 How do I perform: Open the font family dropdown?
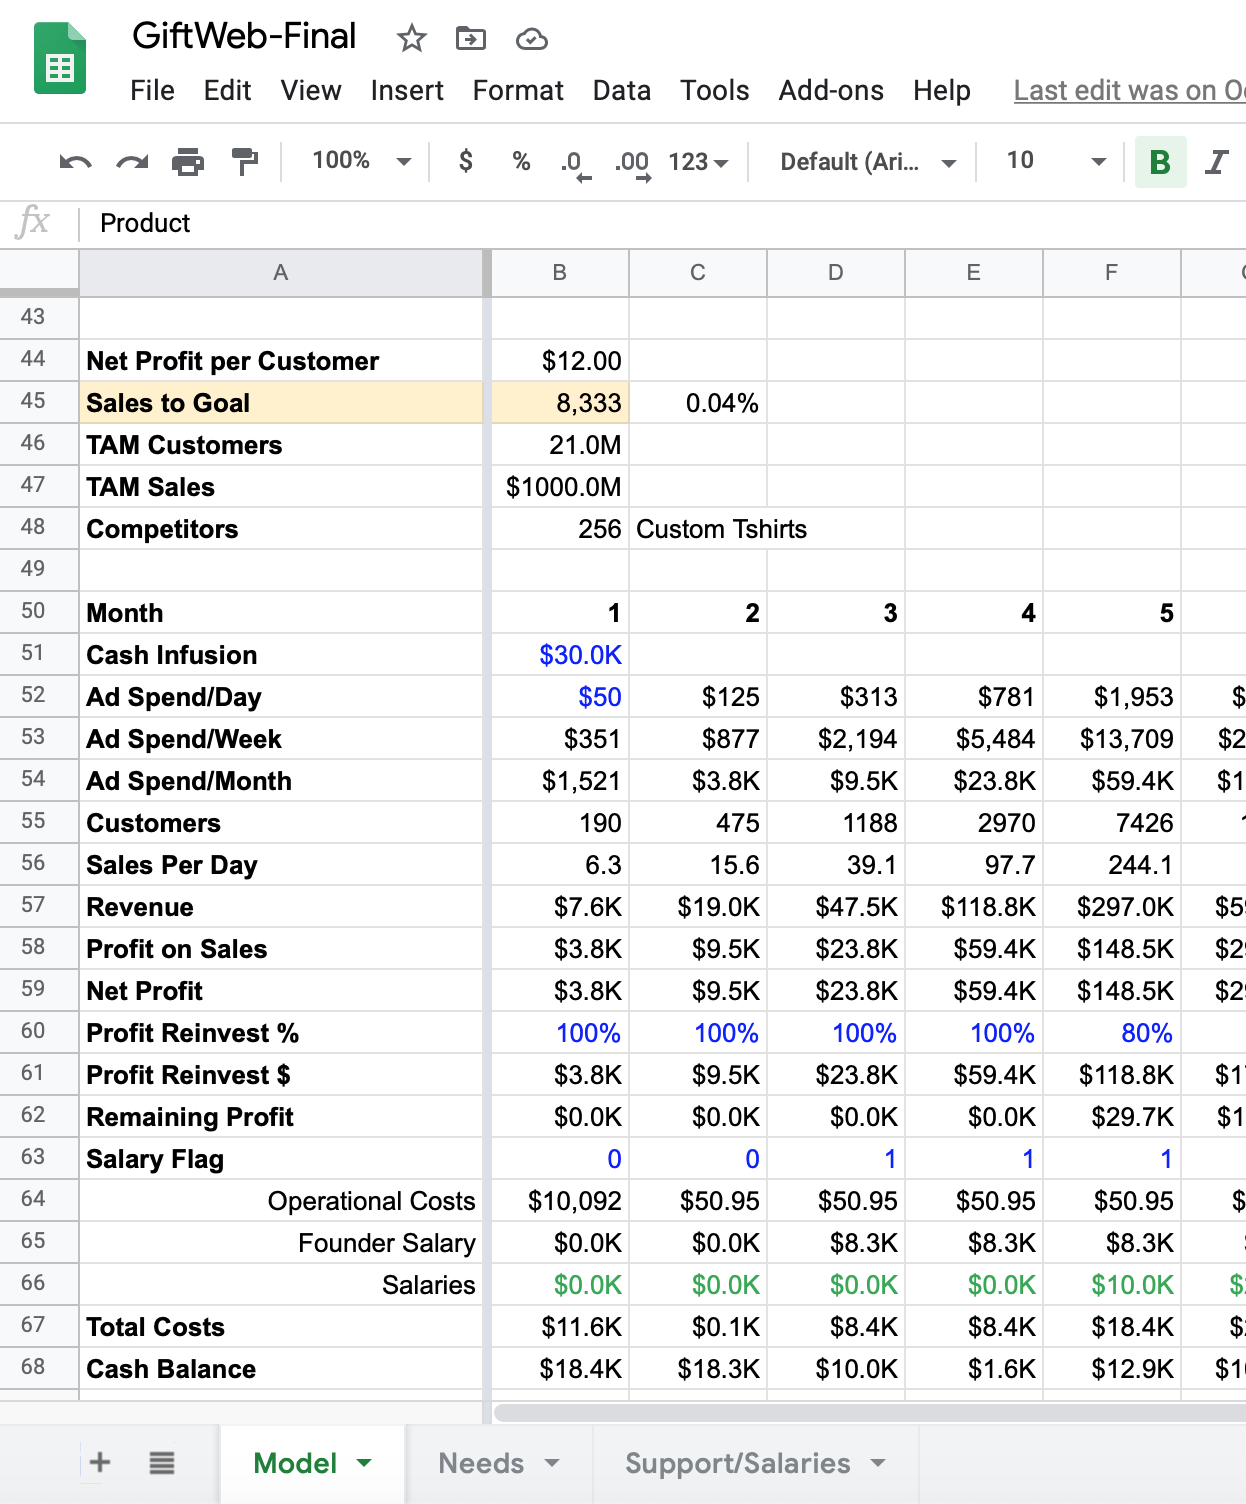[863, 161]
